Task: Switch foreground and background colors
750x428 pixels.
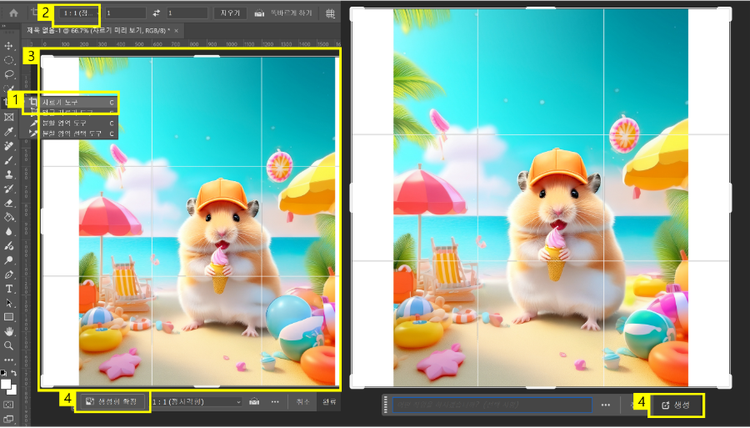Action: [x=14, y=373]
